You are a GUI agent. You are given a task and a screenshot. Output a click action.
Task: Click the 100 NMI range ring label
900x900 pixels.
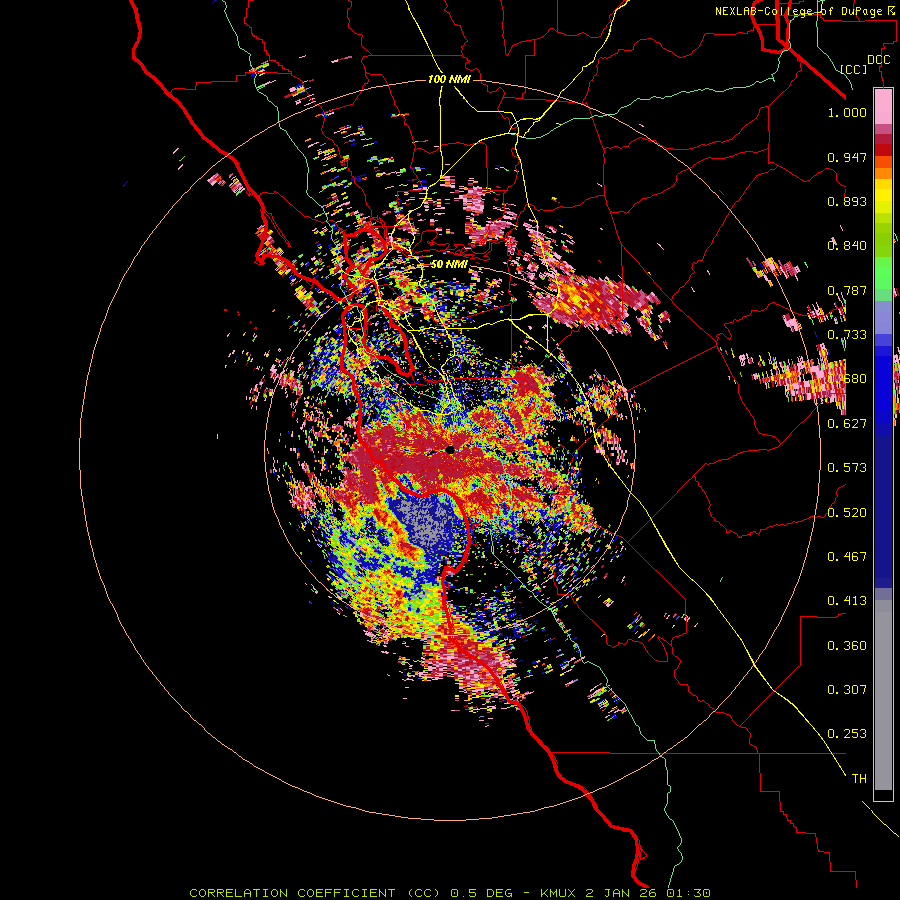[x=449, y=79]
